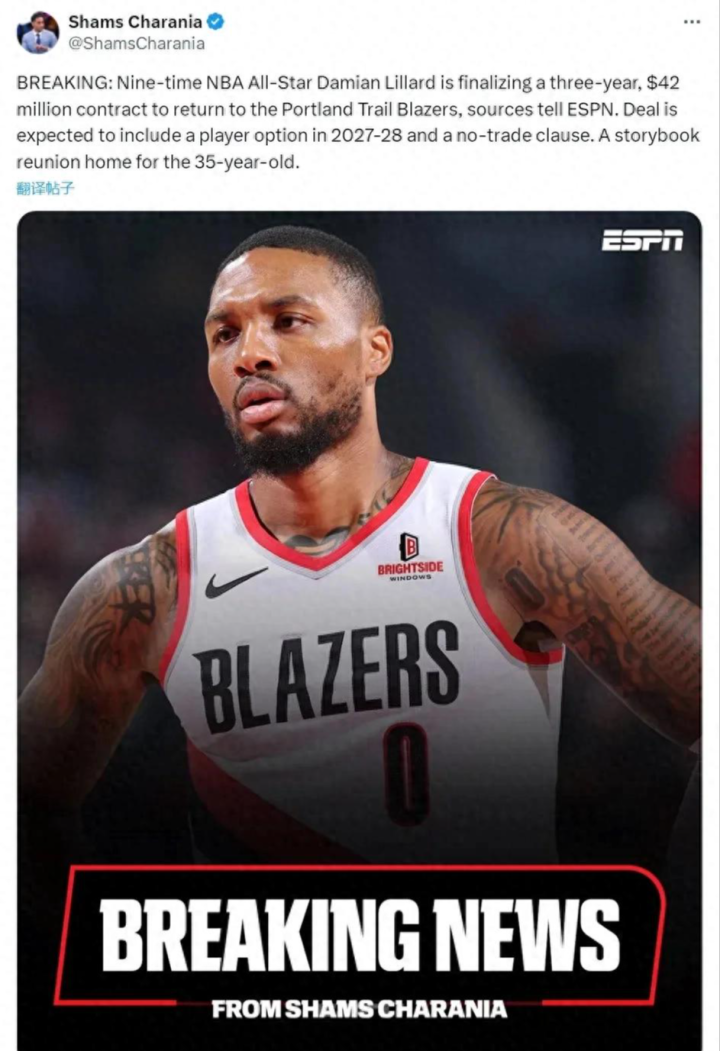Click the ESPN logo on the image
720x1051 pixels.
(x=642, y=241)
